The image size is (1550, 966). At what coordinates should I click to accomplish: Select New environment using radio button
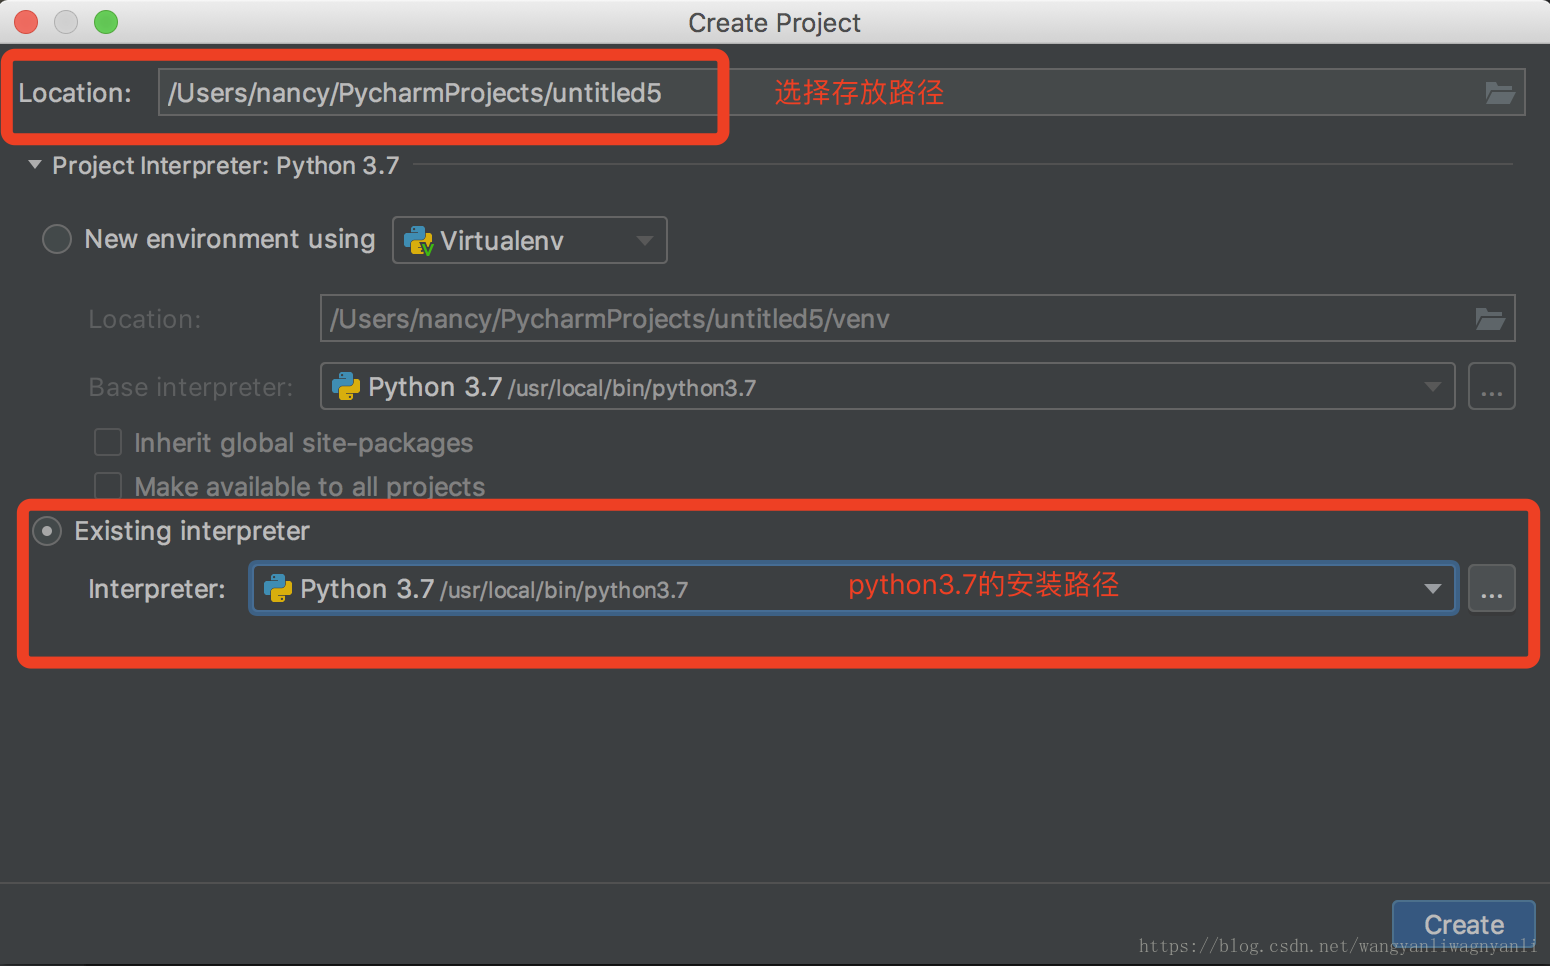[x=57, y=239]
